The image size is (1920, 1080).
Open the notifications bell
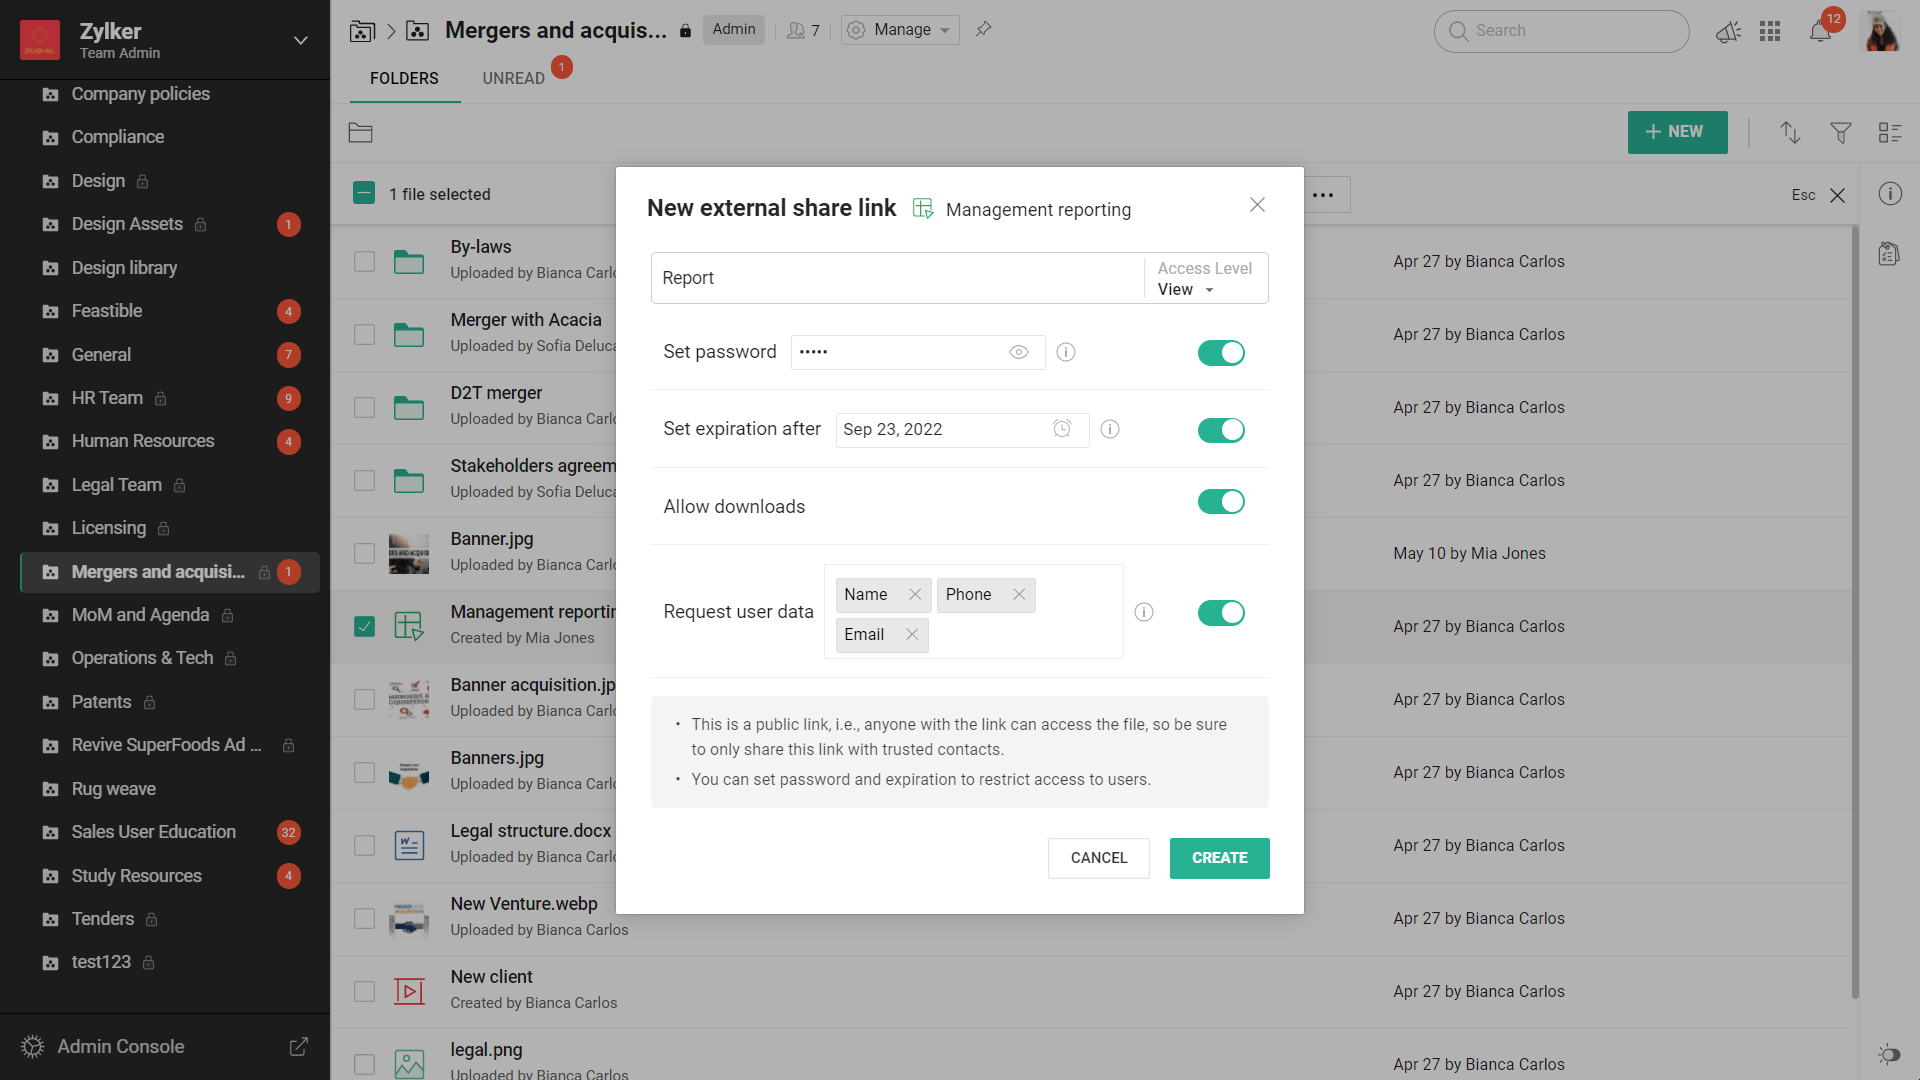[1820, 31]
